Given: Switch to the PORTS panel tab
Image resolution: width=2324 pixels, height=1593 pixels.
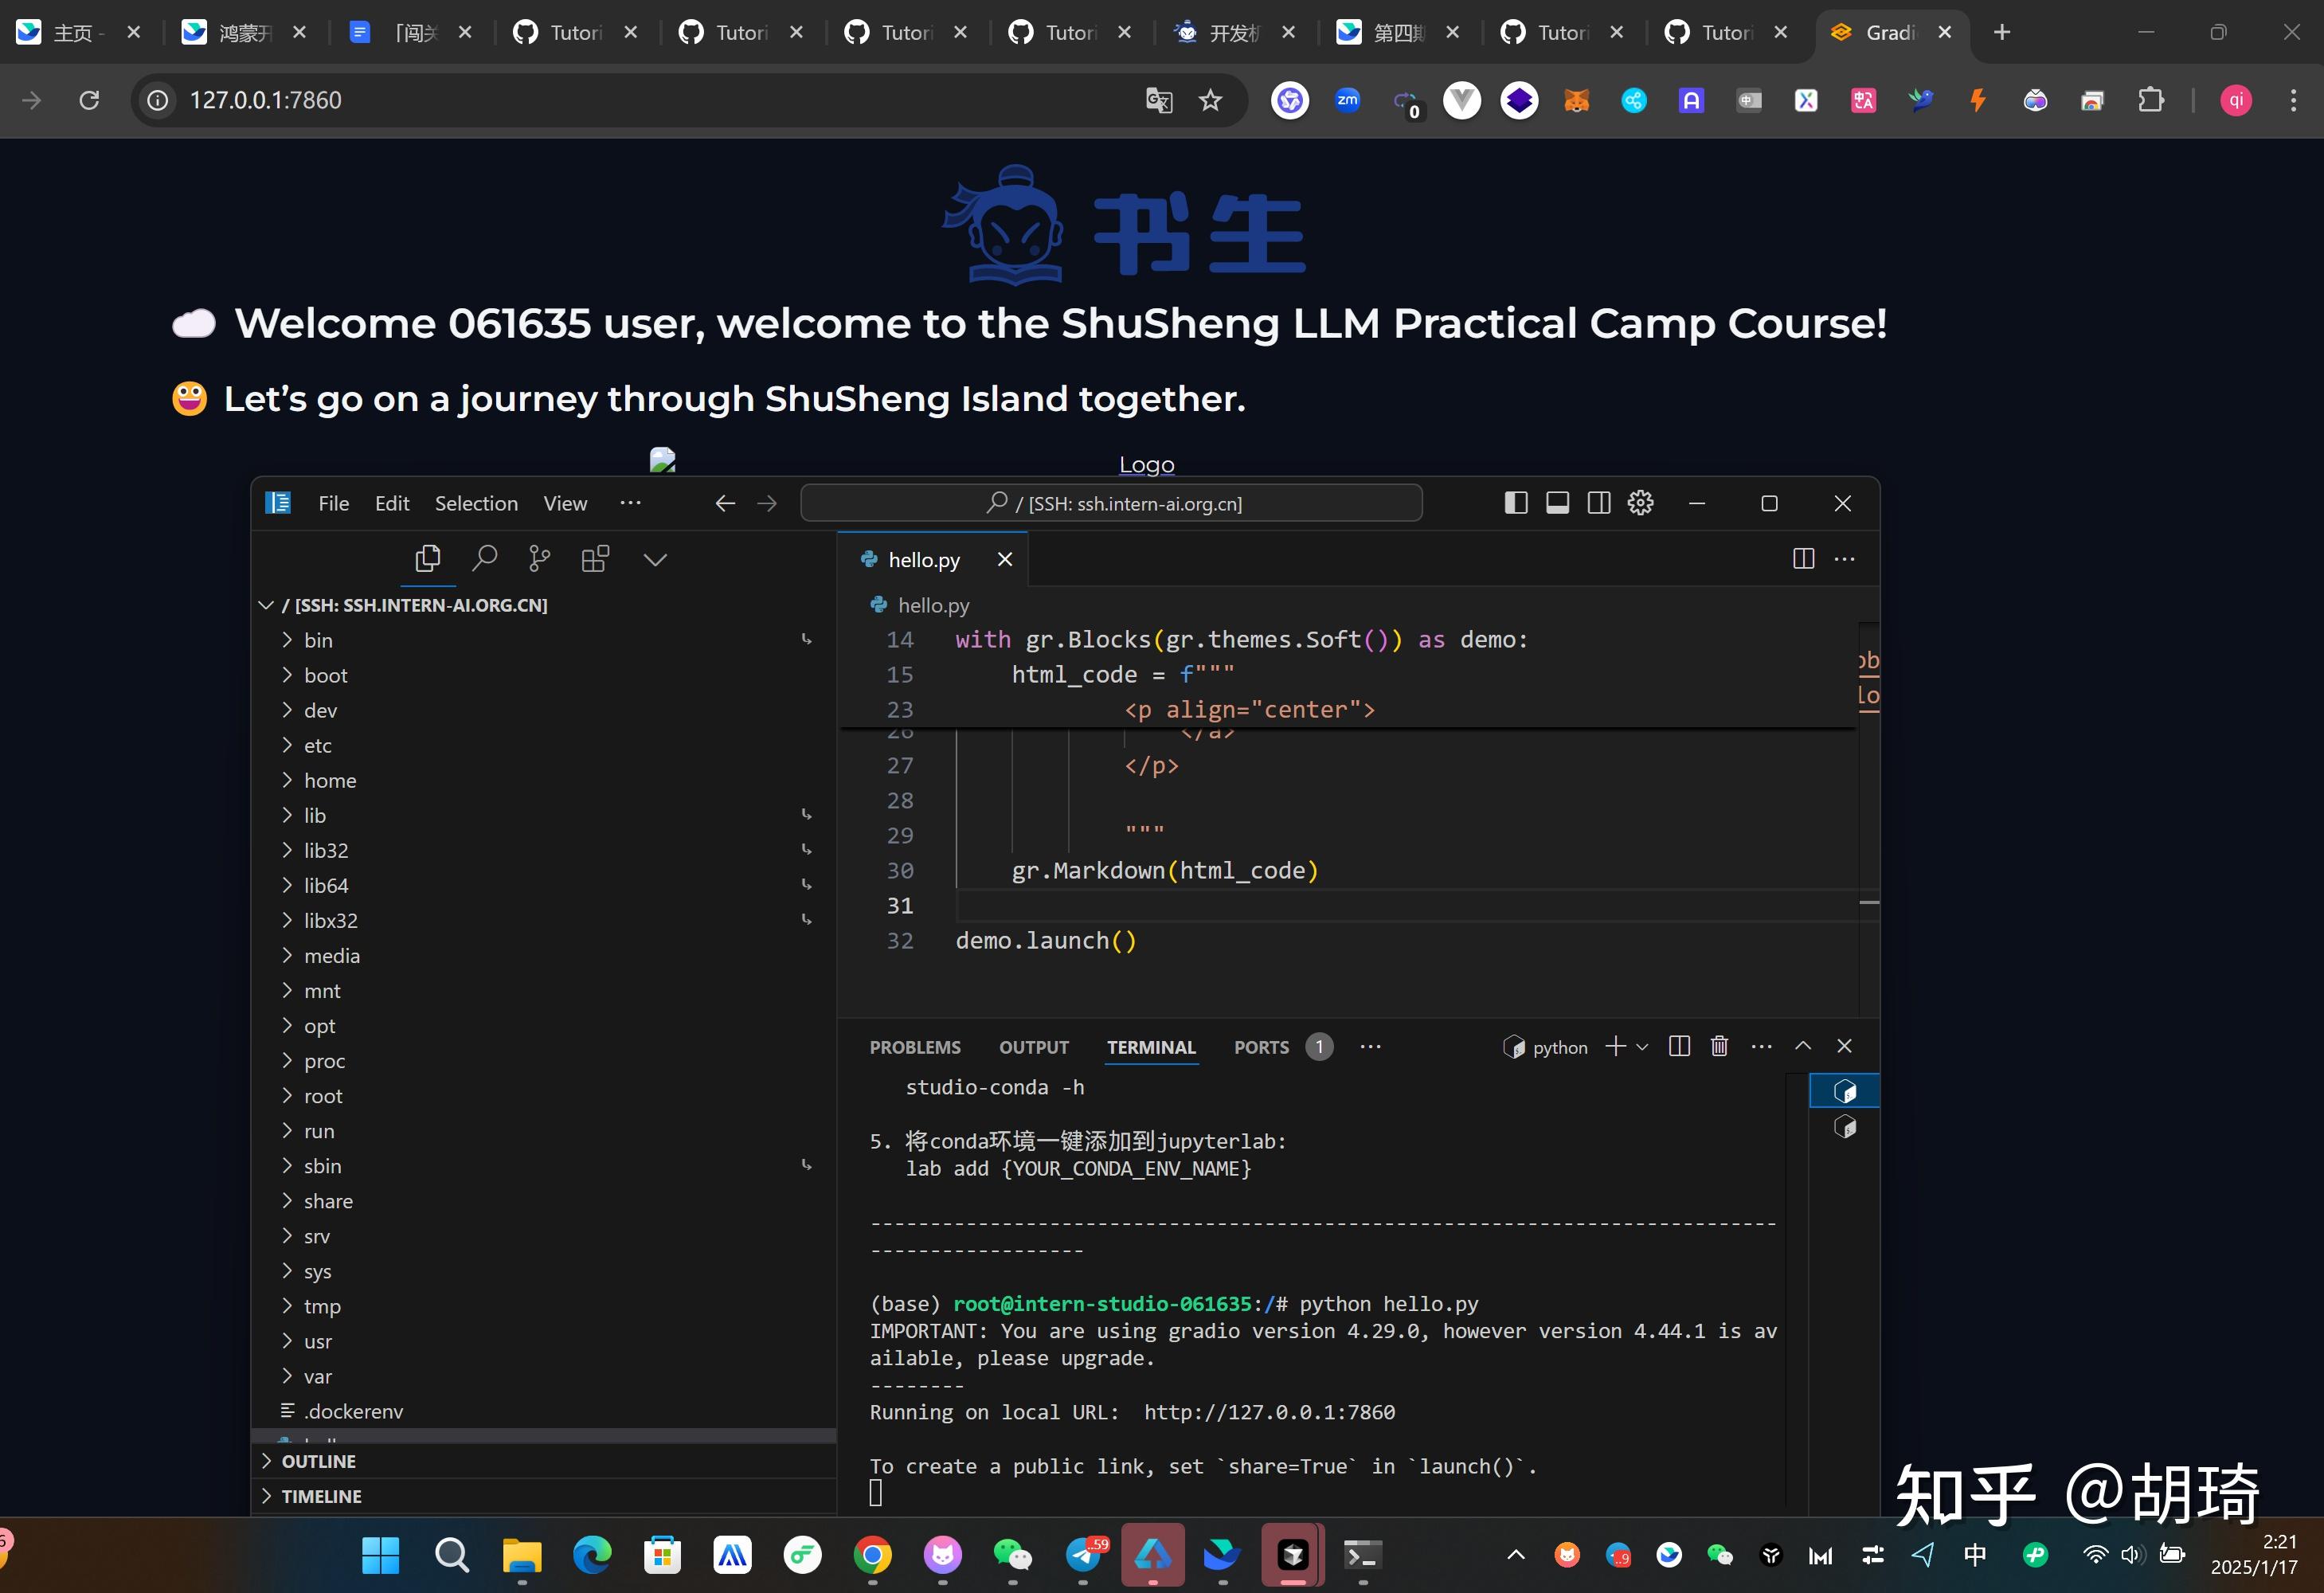Looking at the screenshot, I should click(1261, 1047).
